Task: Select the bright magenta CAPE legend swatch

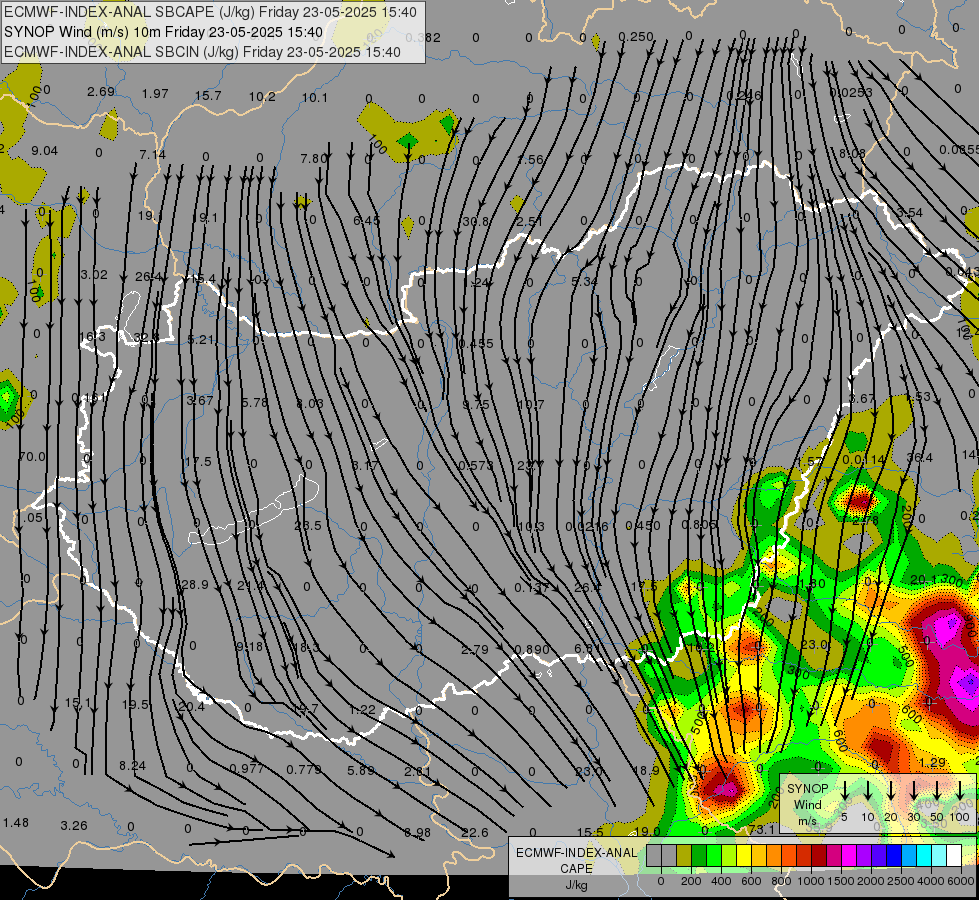Action: point(849,856)
